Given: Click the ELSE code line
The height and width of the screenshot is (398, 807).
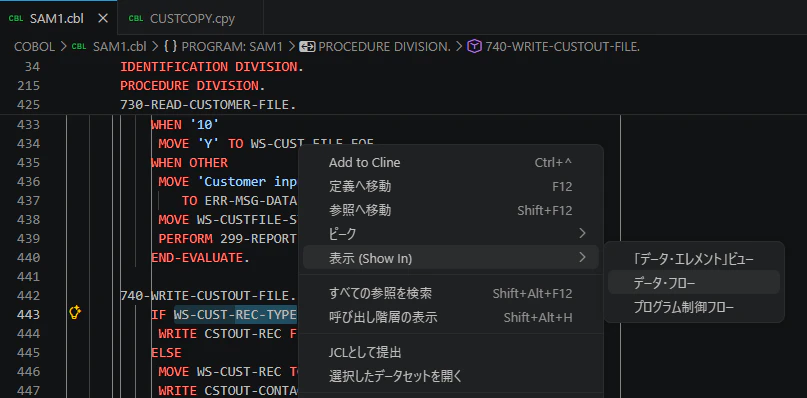Looking at the screenshot, I should tap(166, 353).
